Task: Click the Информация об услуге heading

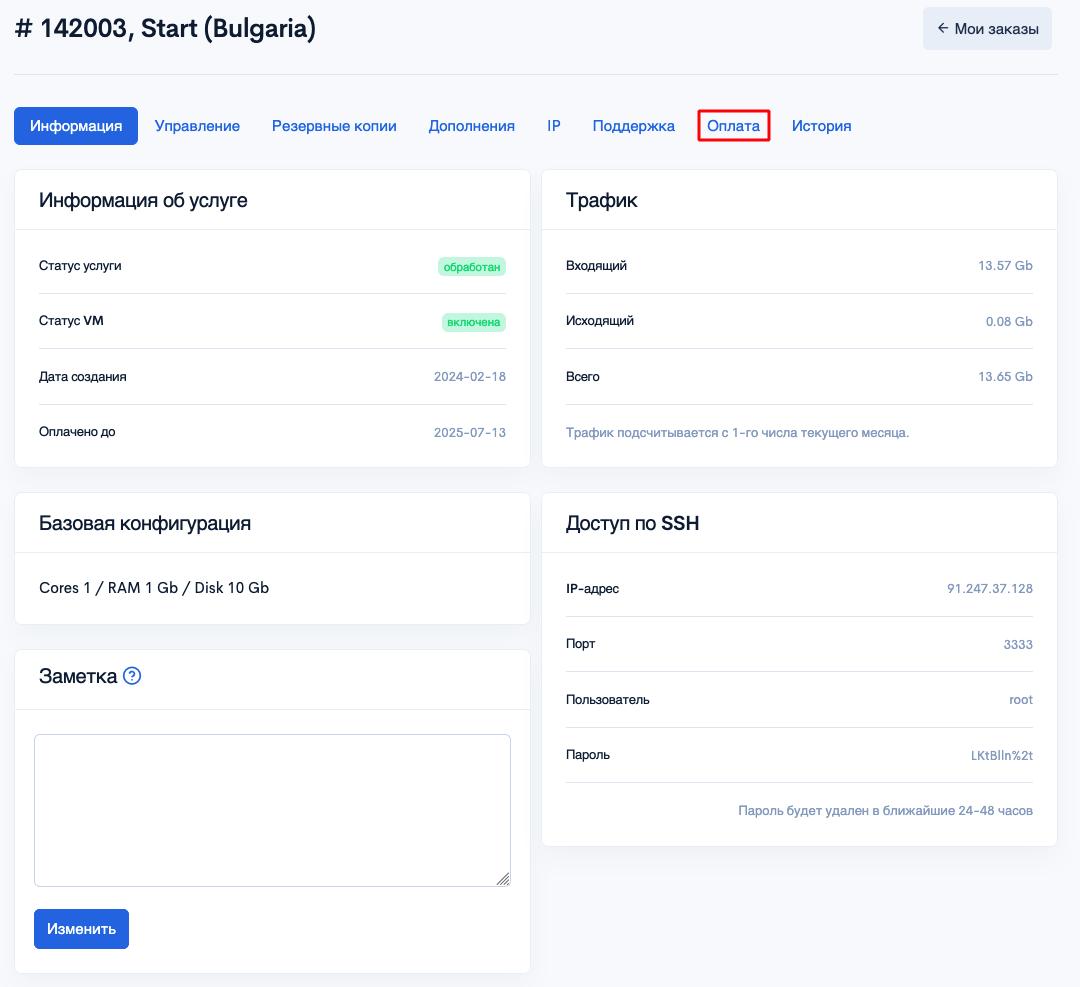Action: pyautogui.click(x=143, y=200)
